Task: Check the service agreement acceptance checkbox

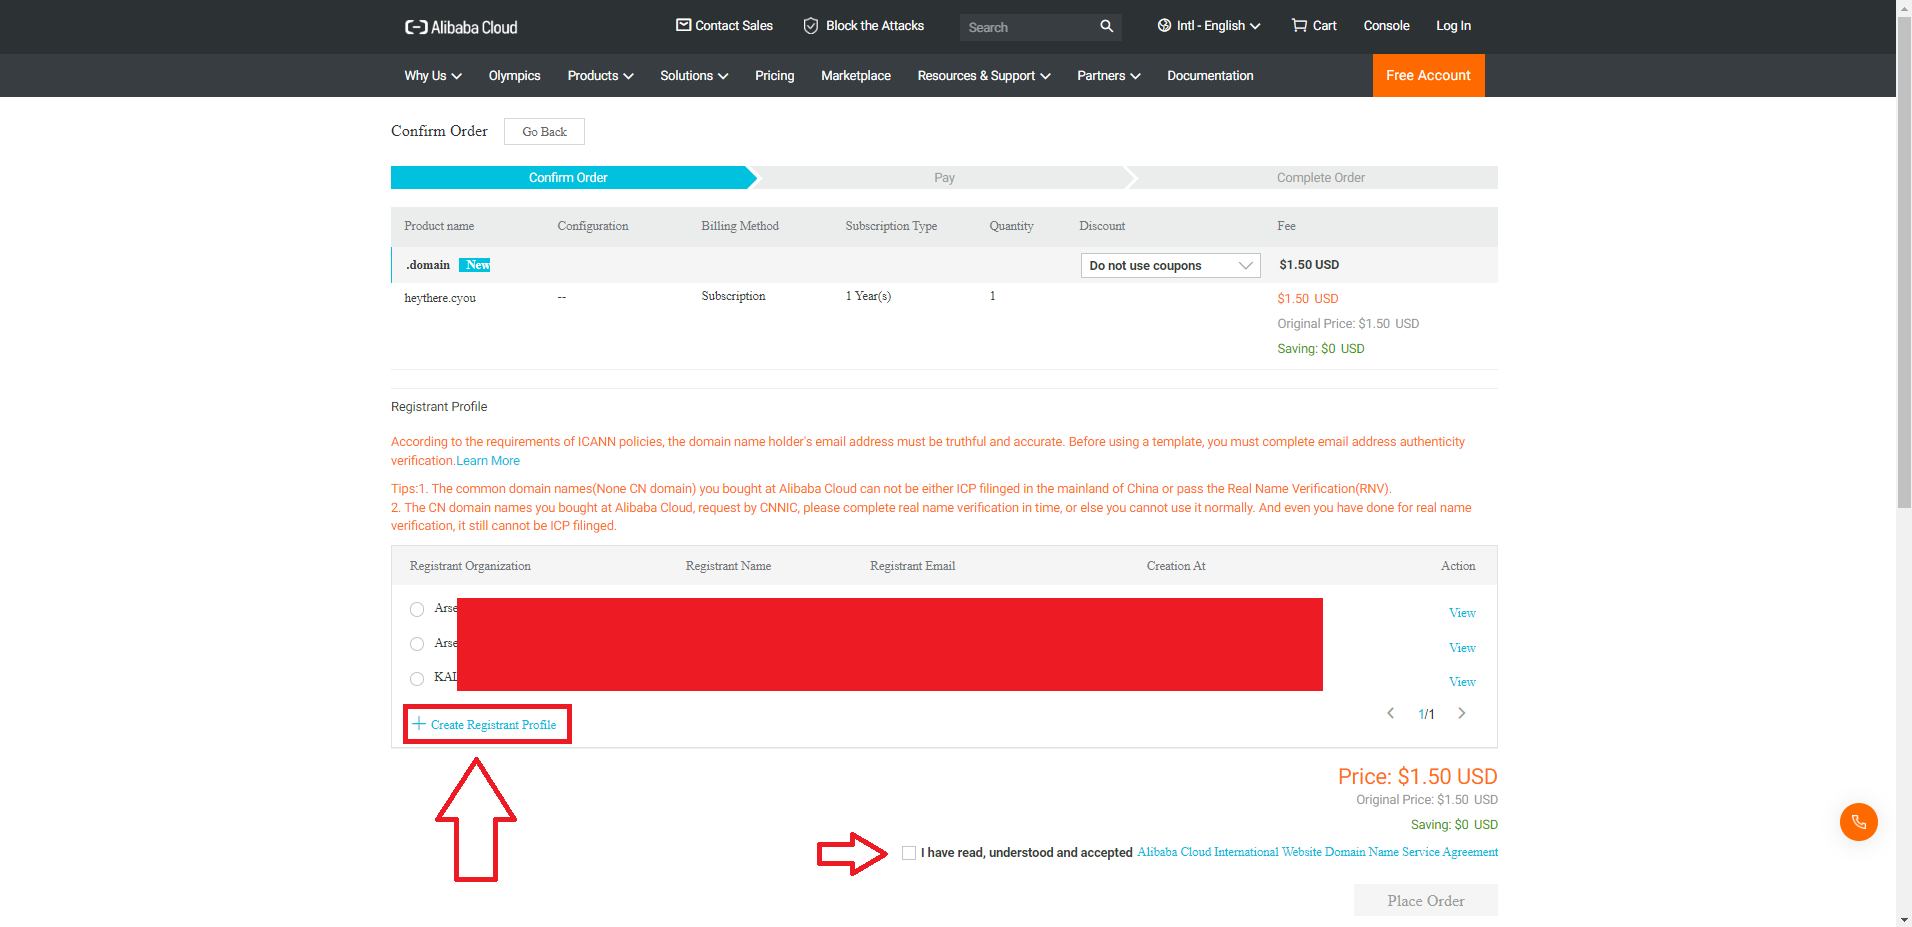Action: tap(908, 853)
